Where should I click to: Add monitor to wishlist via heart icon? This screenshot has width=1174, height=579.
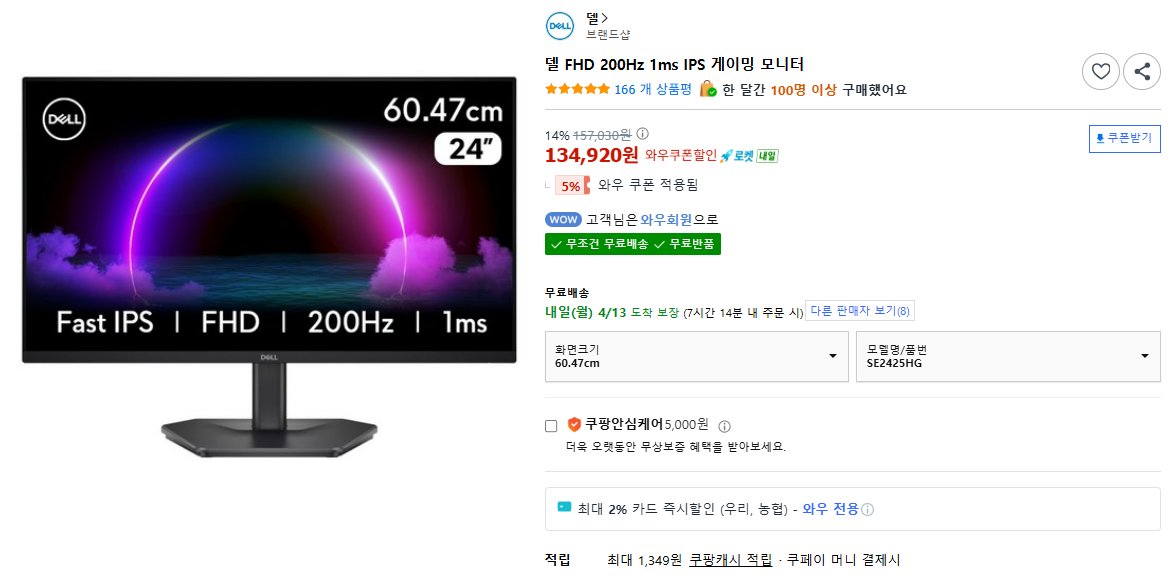coord(1101,71)
